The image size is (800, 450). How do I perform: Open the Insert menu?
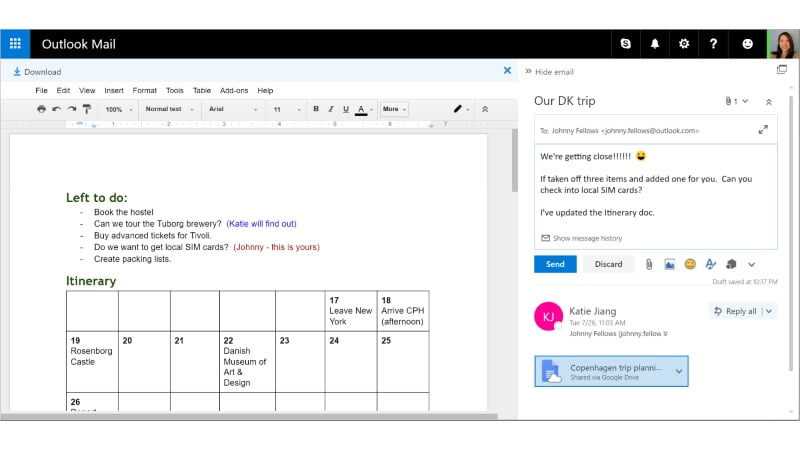click(114, 90)
